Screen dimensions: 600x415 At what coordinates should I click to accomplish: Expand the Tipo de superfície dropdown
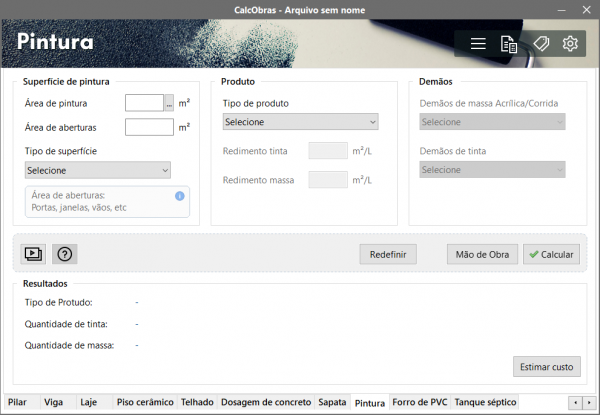97,170
